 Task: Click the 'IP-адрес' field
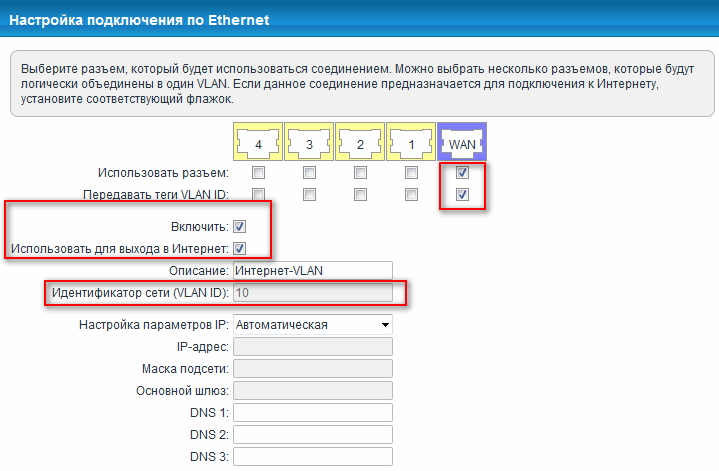click(x=312, y=346)
